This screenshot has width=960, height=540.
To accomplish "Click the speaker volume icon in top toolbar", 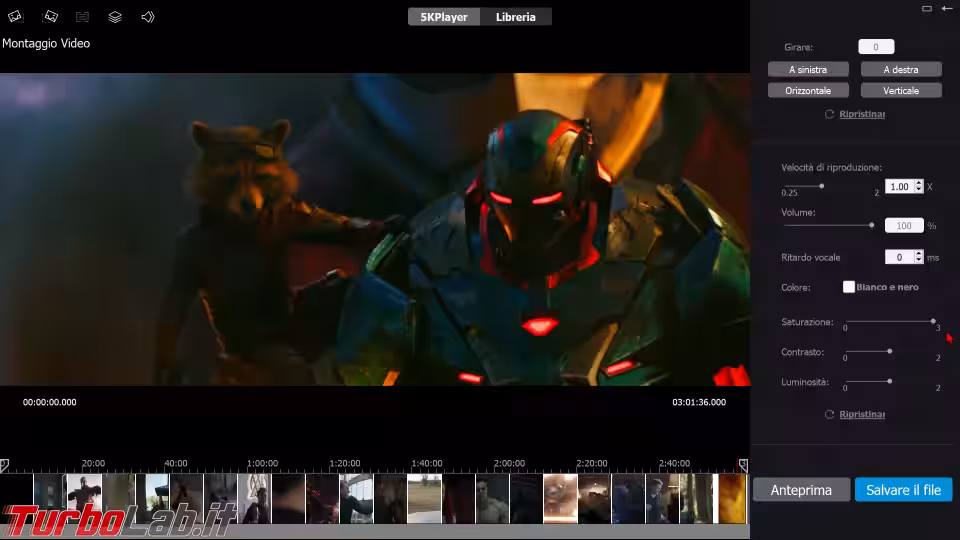I will [148, 17].
